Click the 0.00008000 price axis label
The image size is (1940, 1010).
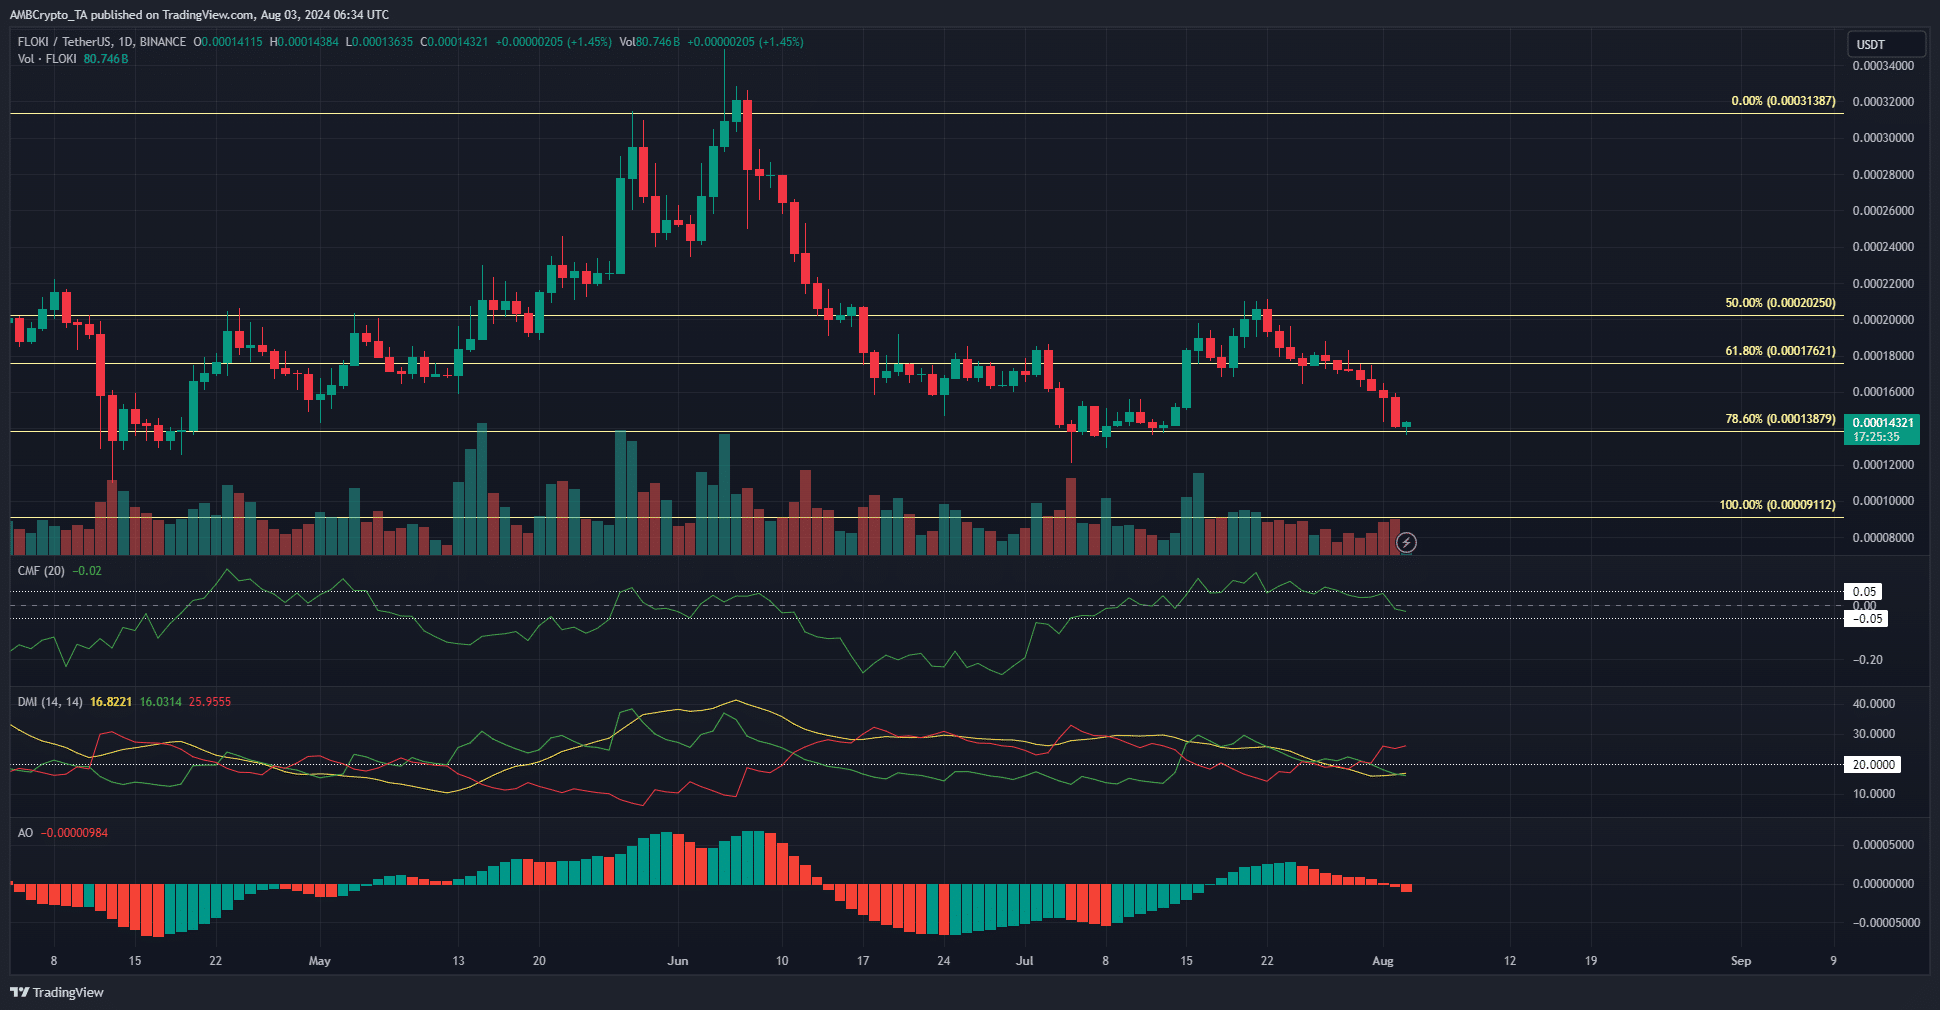[1883, 538]
